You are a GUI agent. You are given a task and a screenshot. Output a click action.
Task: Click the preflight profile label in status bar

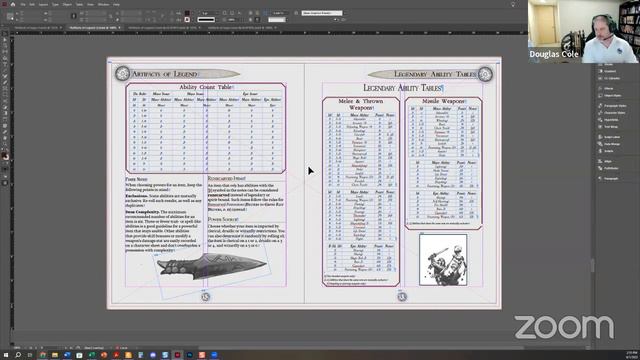point(94,348)
